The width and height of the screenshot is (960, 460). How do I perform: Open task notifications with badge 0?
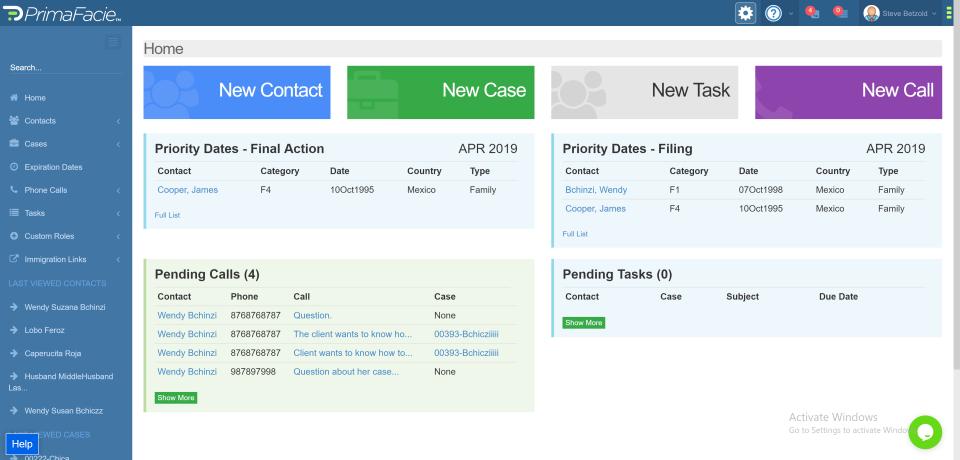841,13
